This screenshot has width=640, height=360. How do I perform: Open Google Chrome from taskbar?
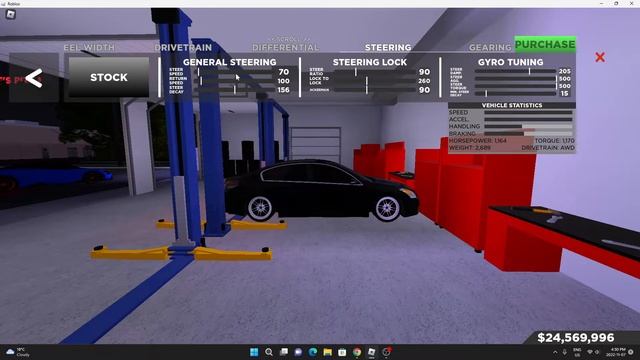357,352
